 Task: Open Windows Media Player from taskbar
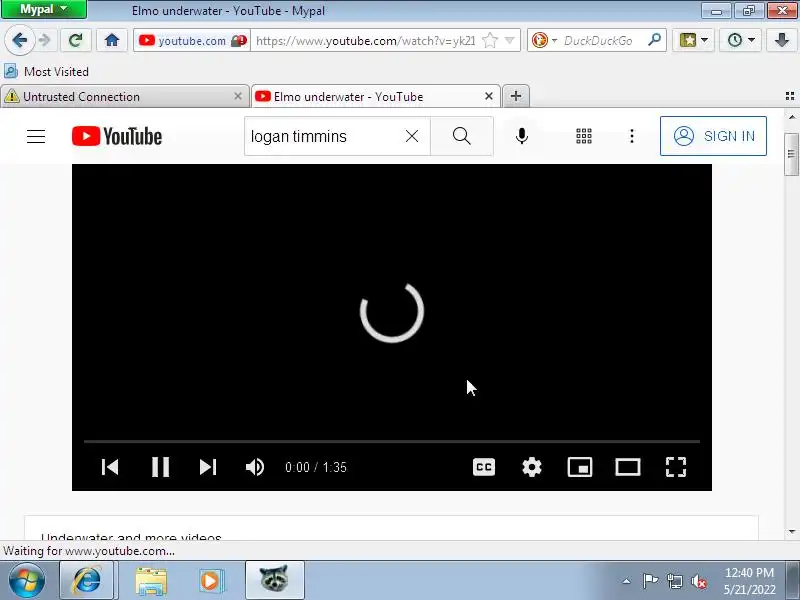[210, 581]
